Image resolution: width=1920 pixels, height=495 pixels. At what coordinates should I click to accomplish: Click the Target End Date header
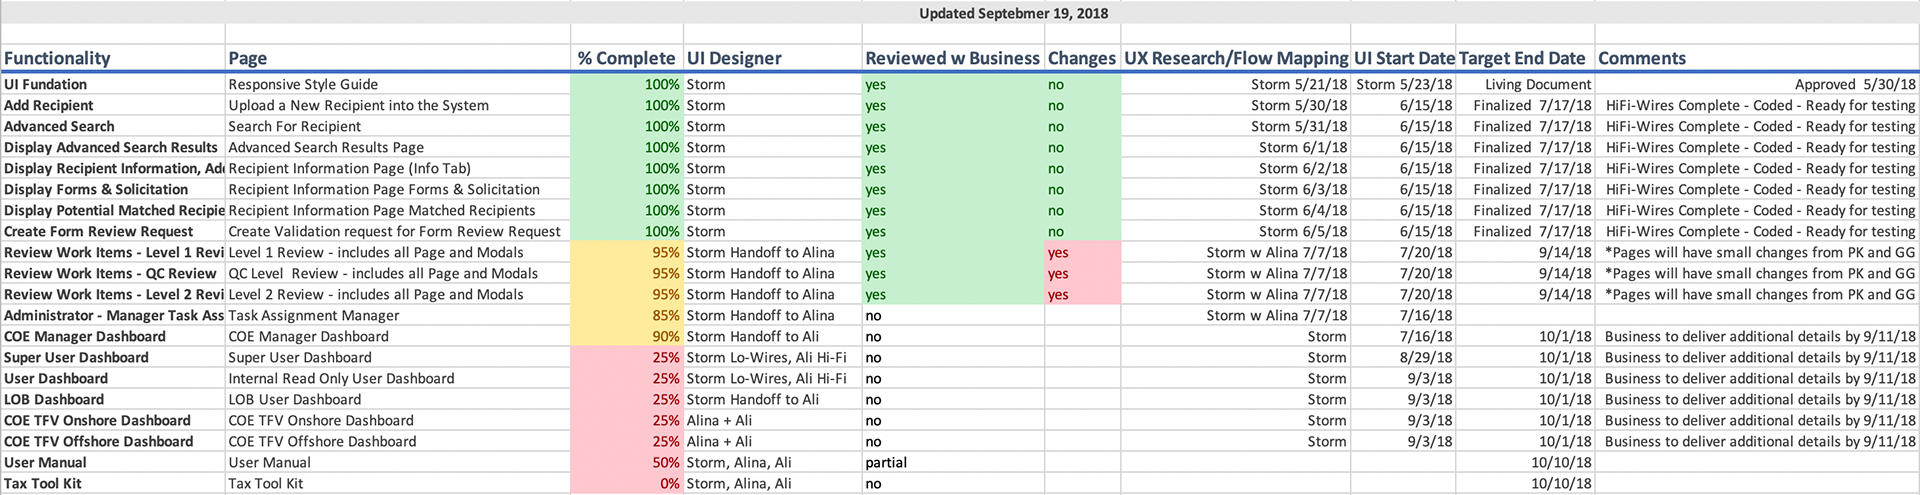coord(1525,58)
